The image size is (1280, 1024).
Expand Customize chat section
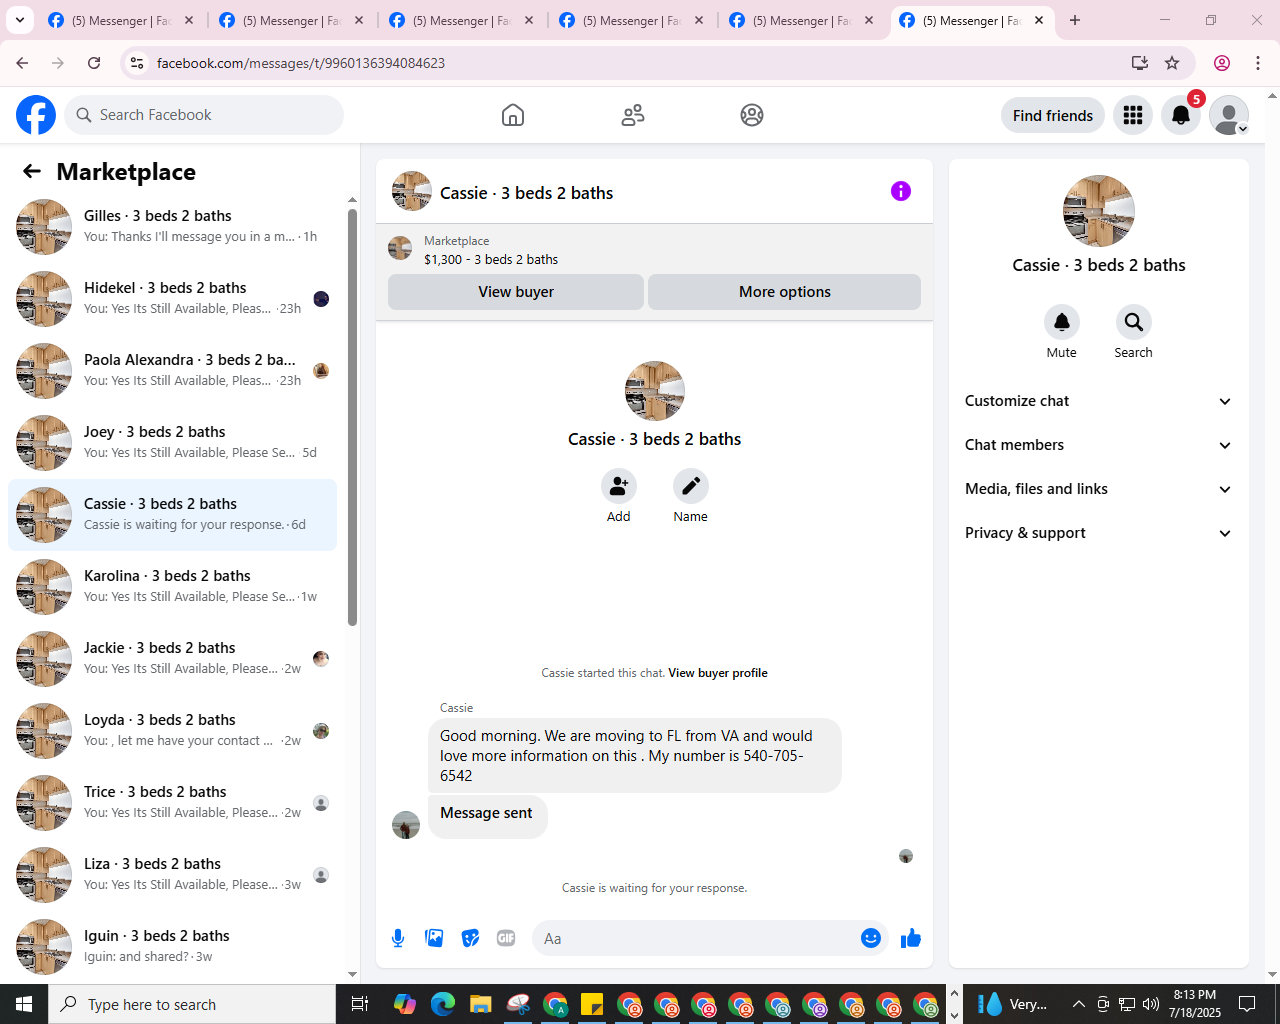coord(1099,401)
